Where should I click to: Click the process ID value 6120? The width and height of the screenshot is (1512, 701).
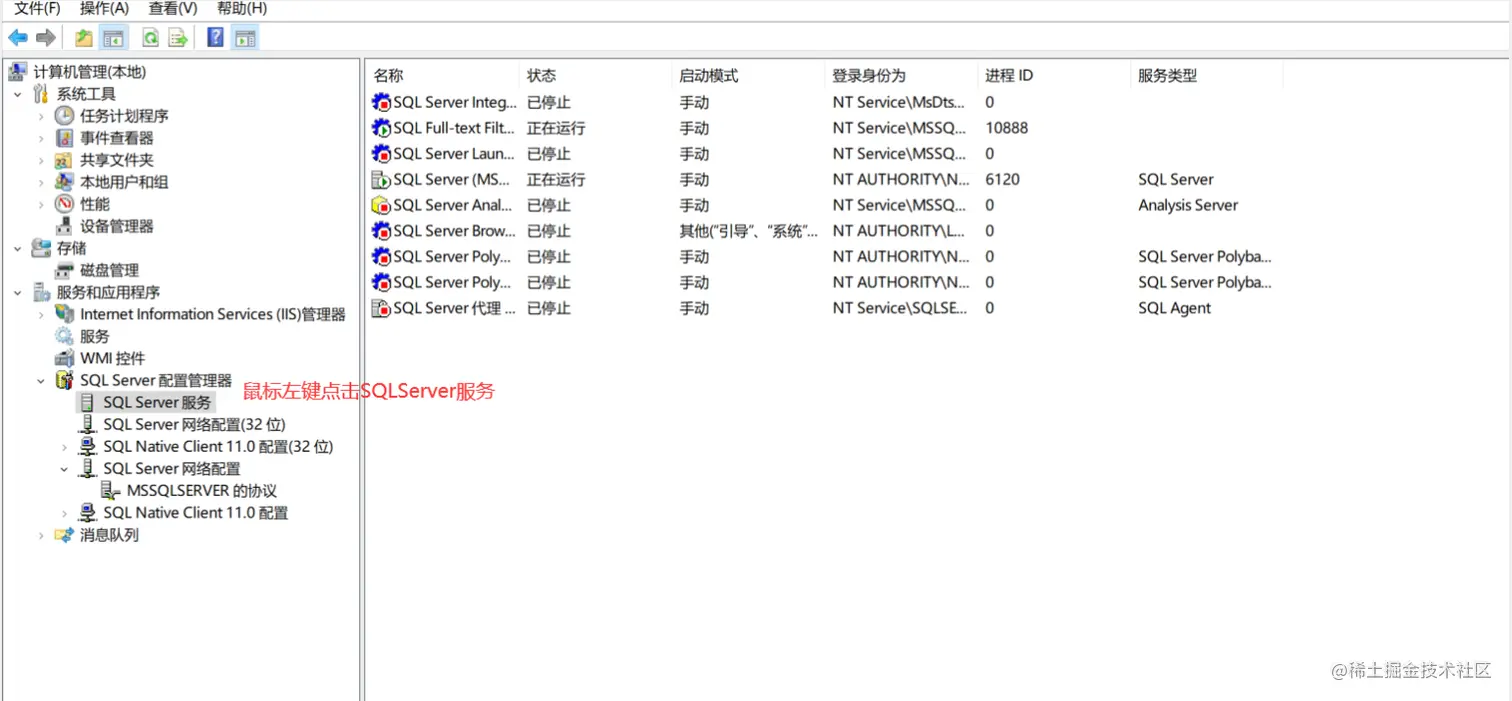pyautogui.click(x=1002, y=180)
